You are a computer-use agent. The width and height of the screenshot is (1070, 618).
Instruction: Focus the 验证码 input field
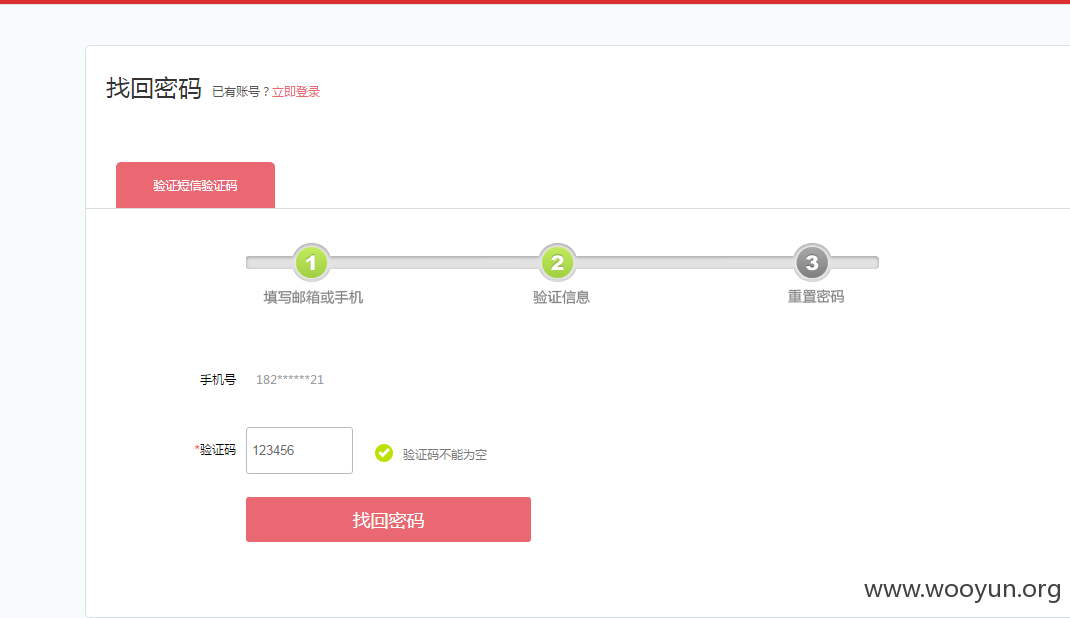(x=299, y=450)
